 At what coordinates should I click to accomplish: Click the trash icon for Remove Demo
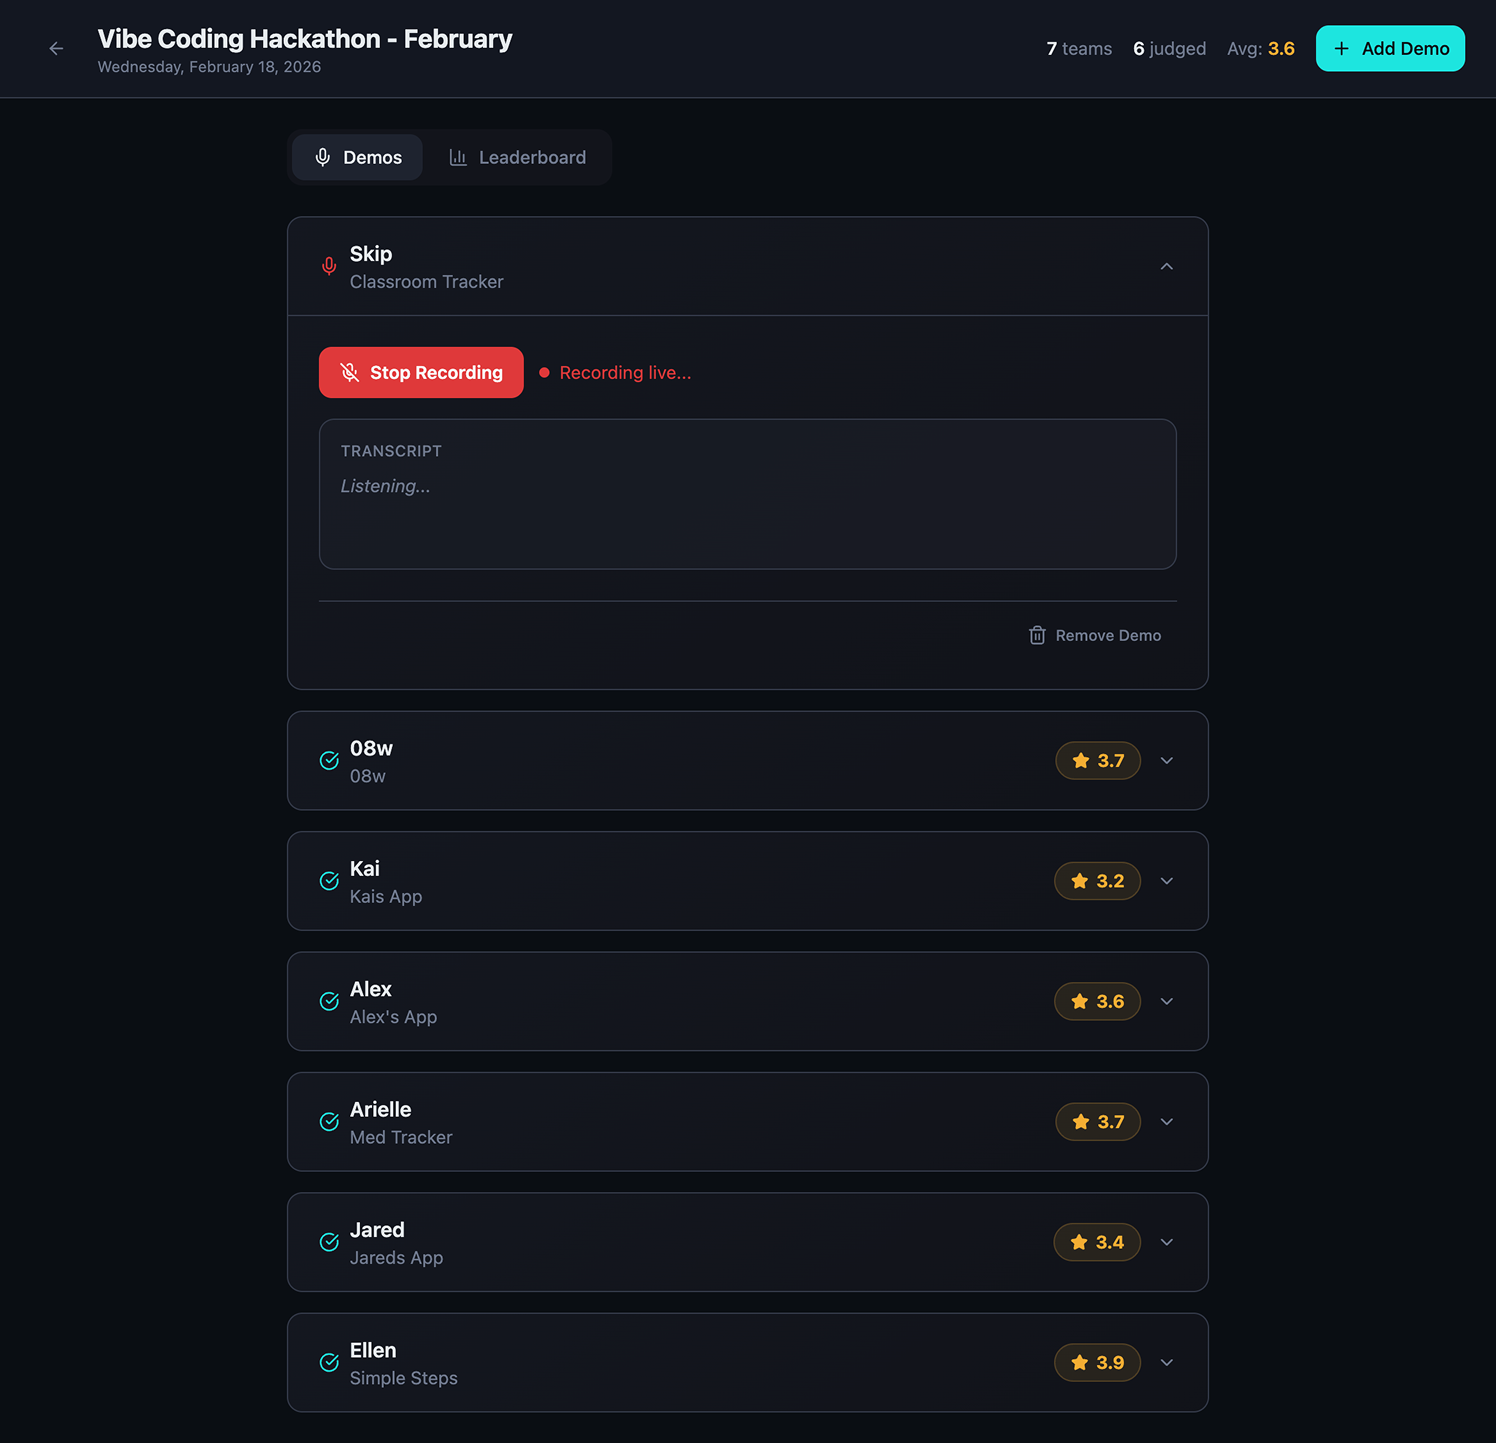coord(1037,636)
